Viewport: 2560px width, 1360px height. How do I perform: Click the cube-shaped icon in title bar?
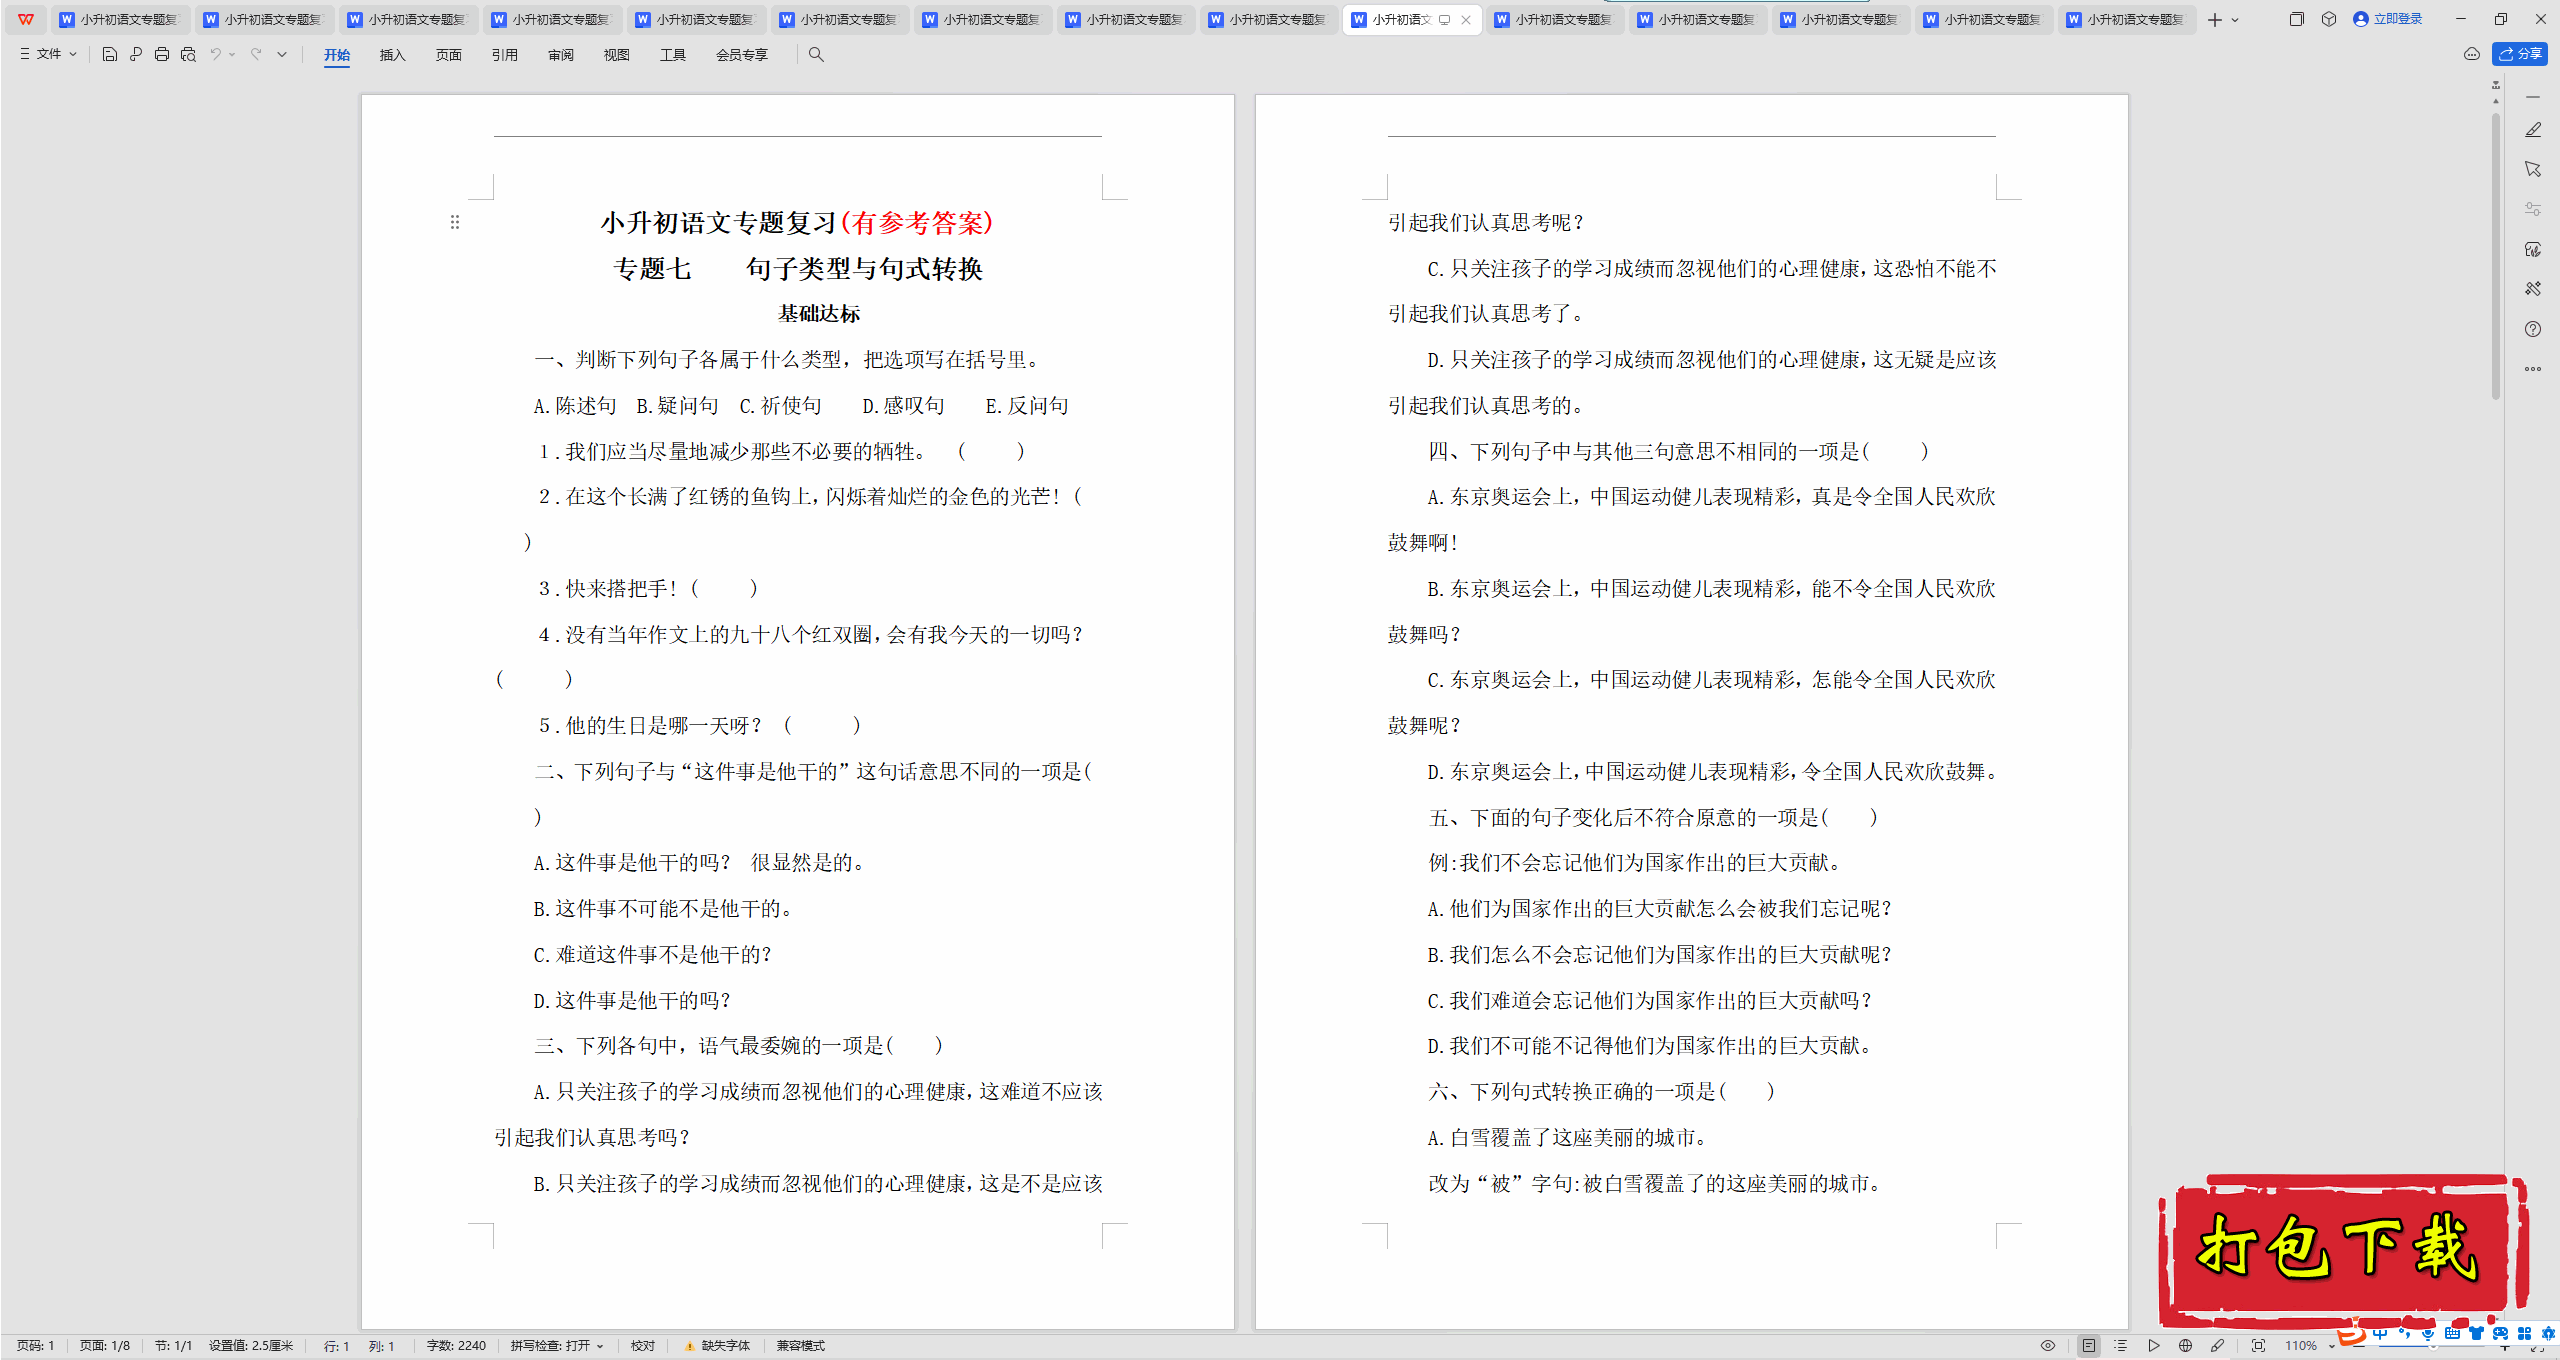coord(2329,19)
